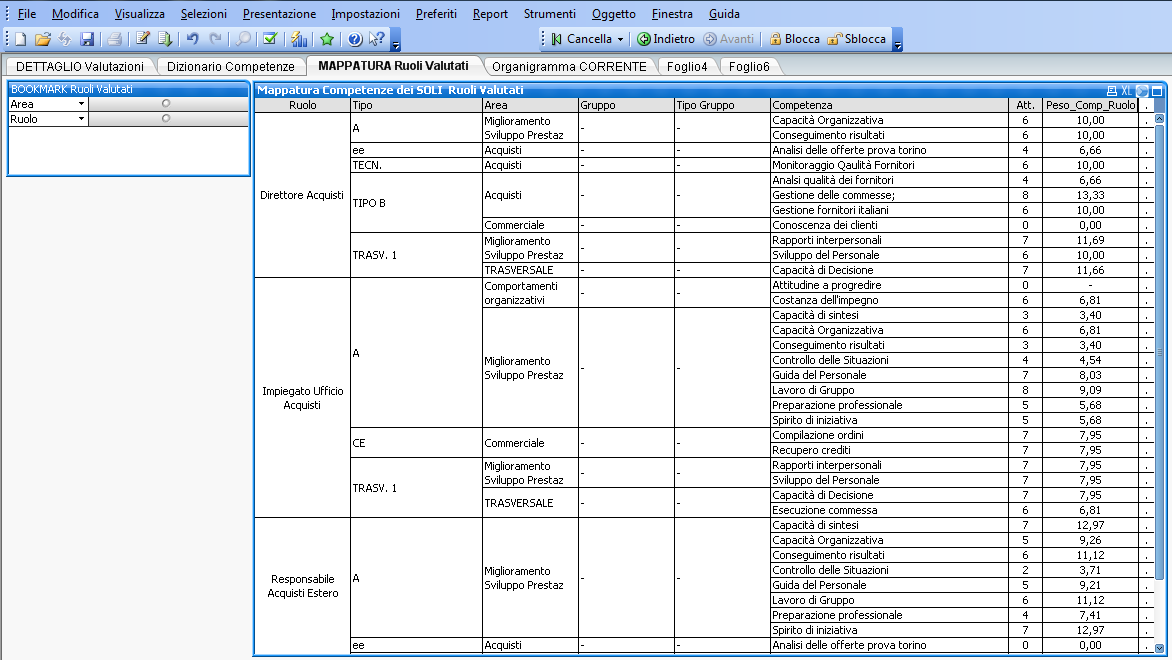Image resolution: width=1172 pixels, height=660 pixels.
Task: Switch to the Dizionario Competenze sheet tab
Action: click(231, 67)
